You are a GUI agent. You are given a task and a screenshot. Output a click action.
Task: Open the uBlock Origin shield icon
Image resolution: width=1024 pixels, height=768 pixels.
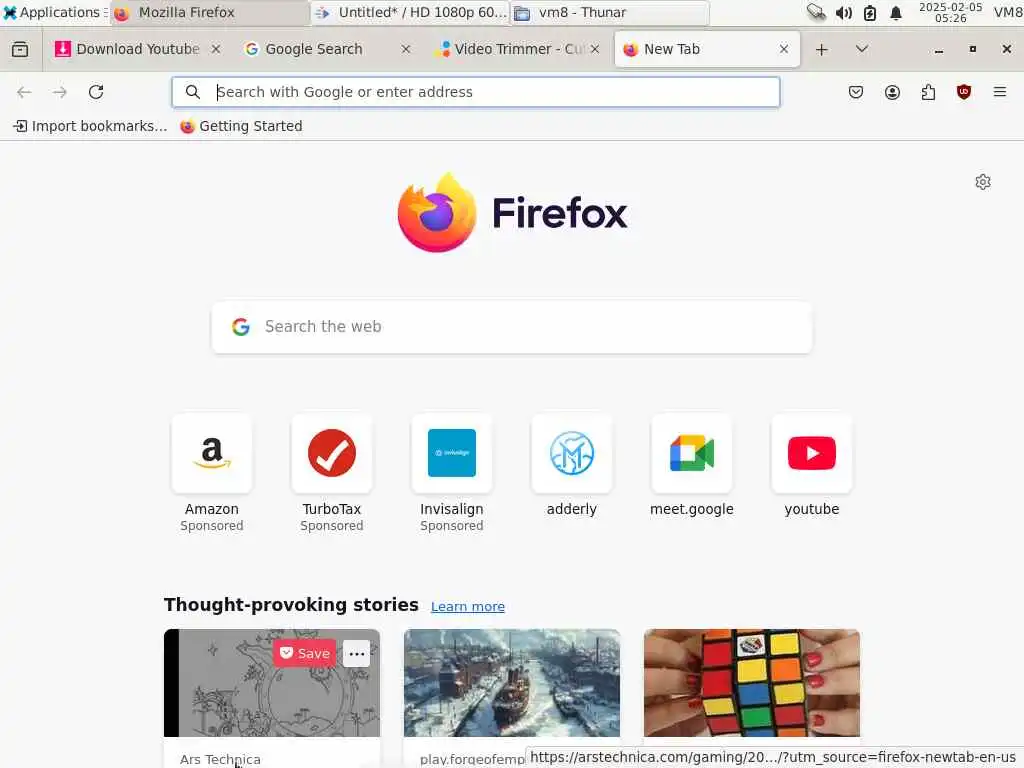(963, 92)
